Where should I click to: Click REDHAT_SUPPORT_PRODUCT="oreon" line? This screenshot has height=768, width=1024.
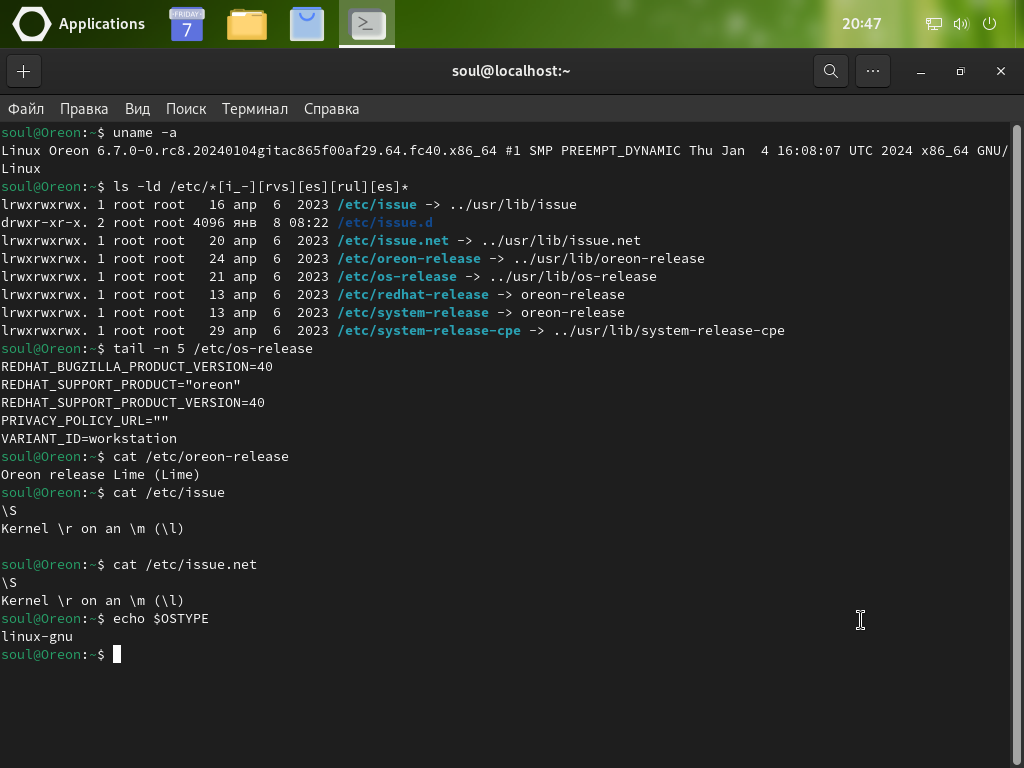[x=121, y=385]
